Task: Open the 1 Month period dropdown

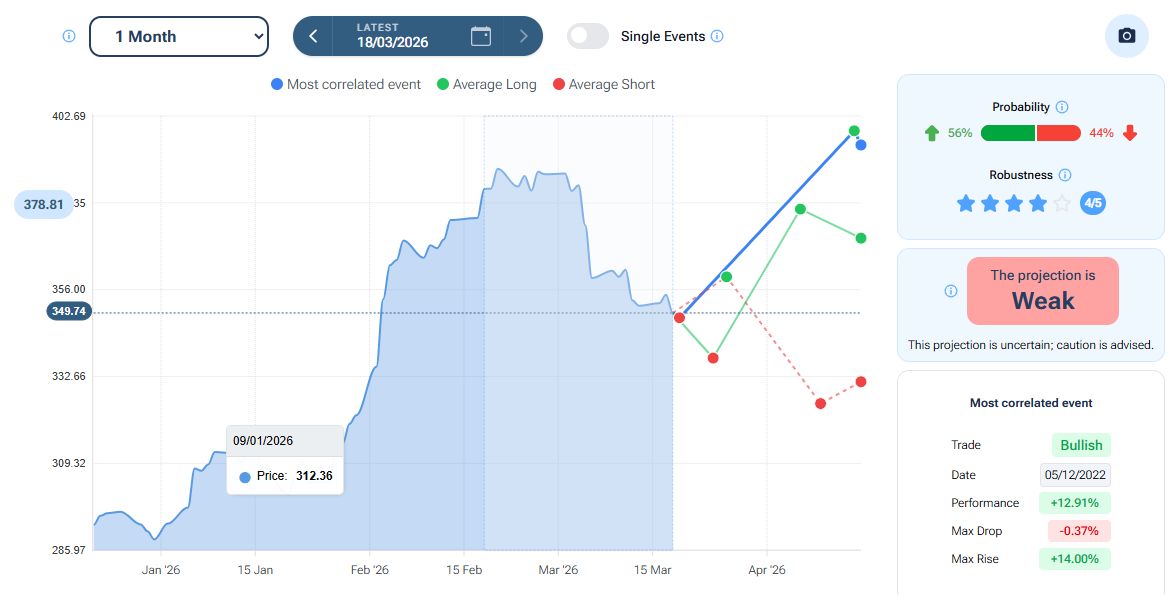Action: [x=179, y=36]
